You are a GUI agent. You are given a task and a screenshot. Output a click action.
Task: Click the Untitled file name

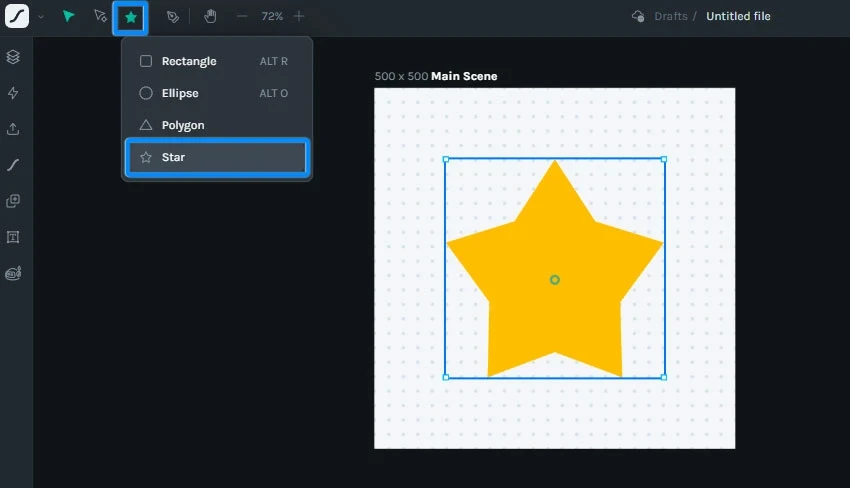pyautogui.click(x=738, y=16)
